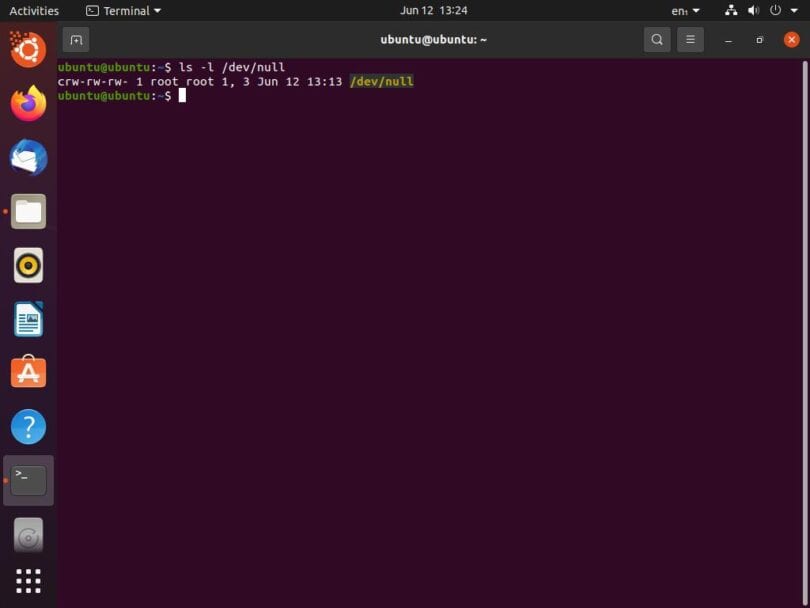Viewport: 810px width, 608px height.
Task: Click the blinking cursor at the prompt
Action: click(x=183, y=95)
